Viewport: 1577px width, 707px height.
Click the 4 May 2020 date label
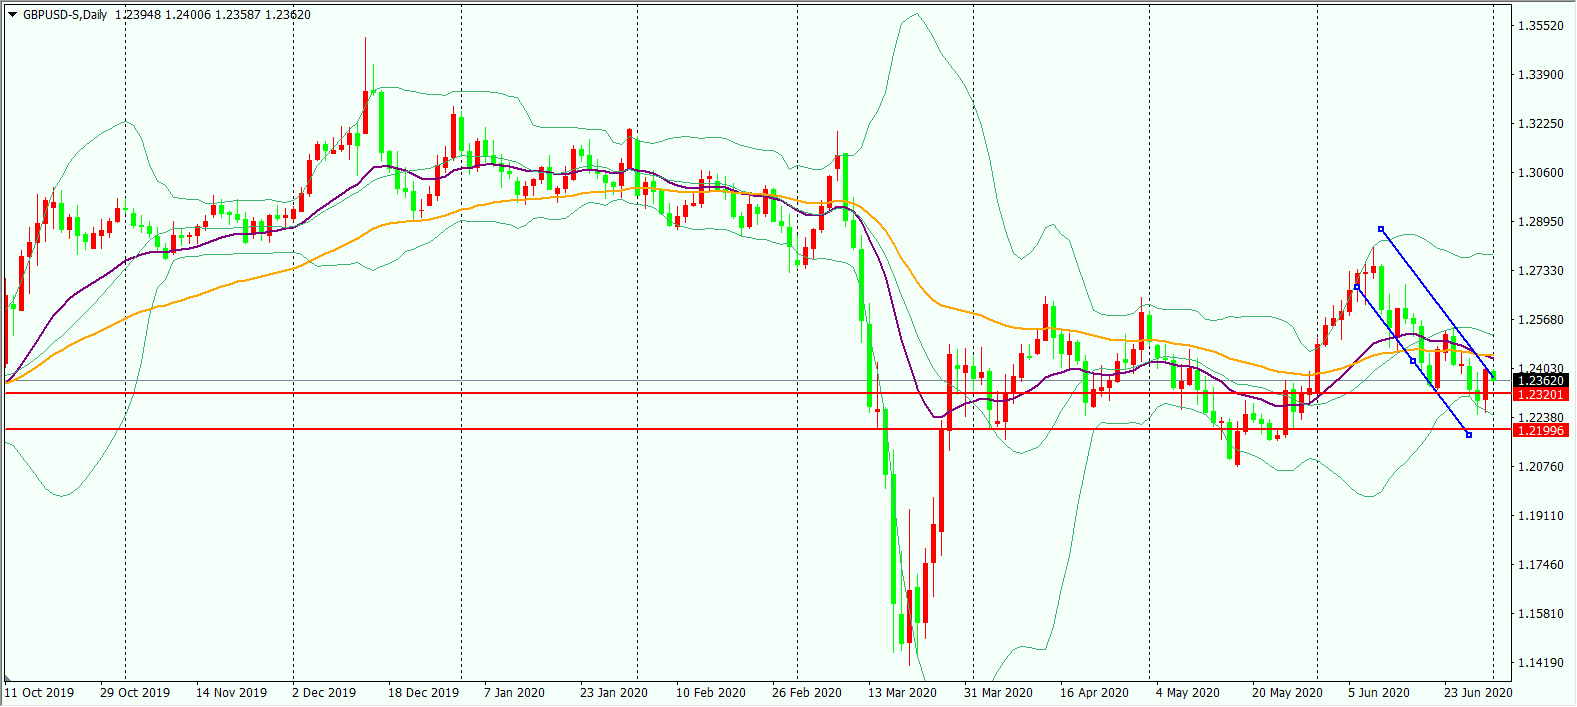[x=1187, y=692]
